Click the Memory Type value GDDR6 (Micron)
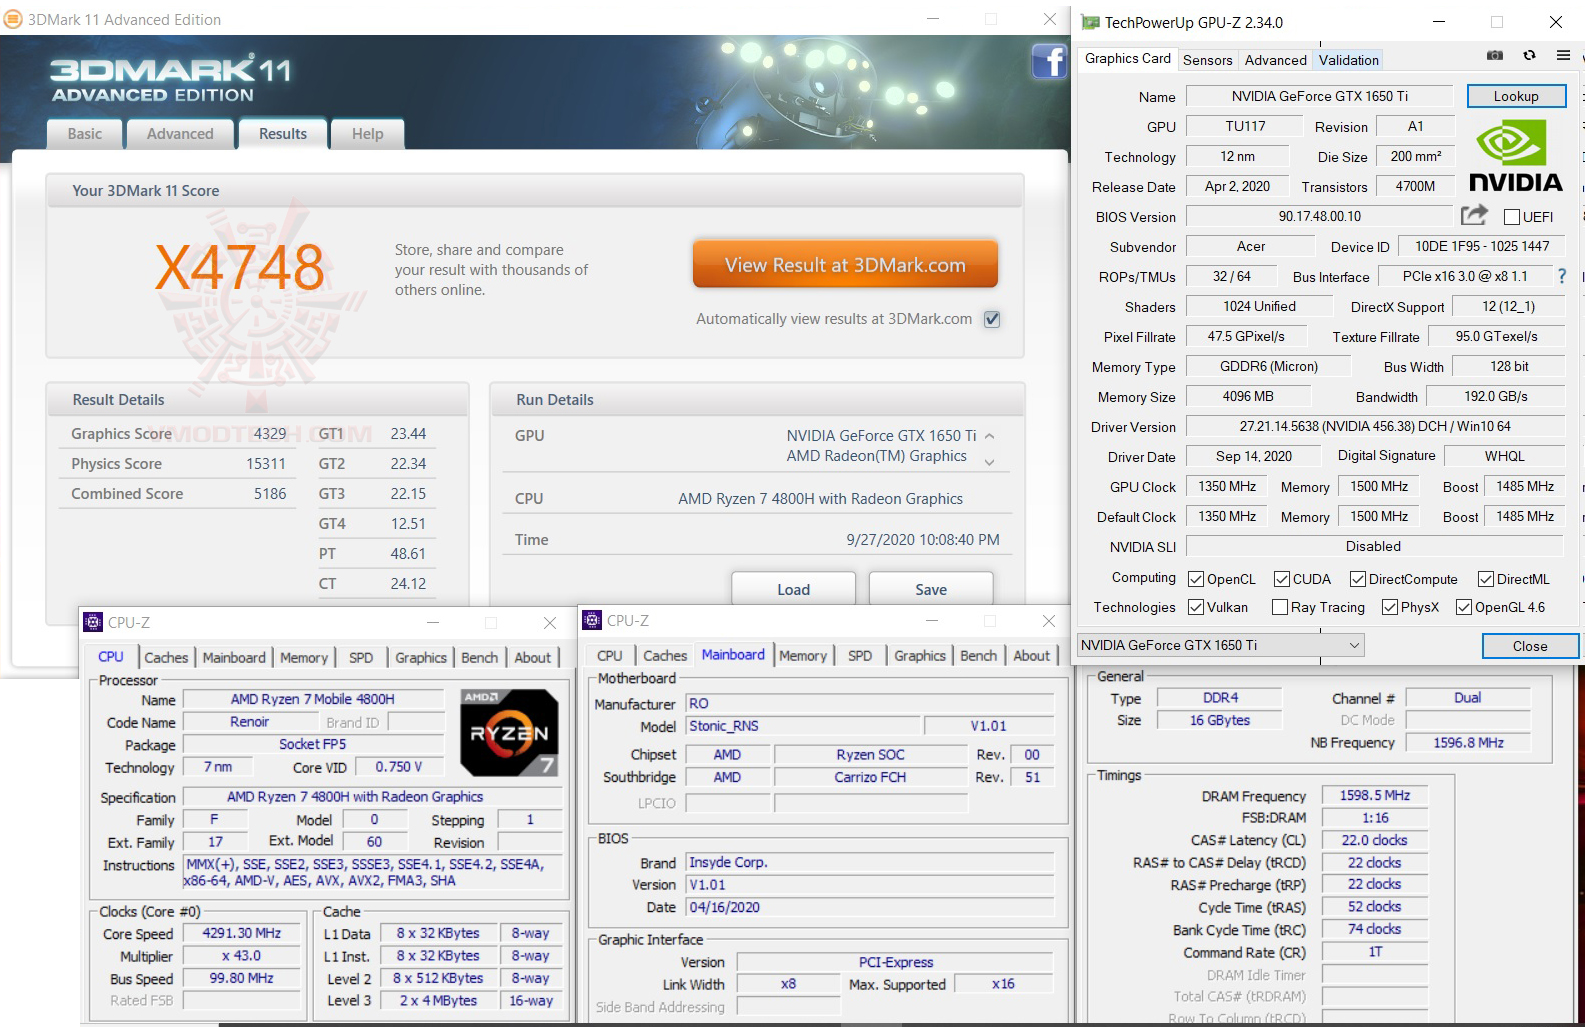The width and height of the screenshot is (1585, 1027). pyautogui.click(x=1269, y=366)
